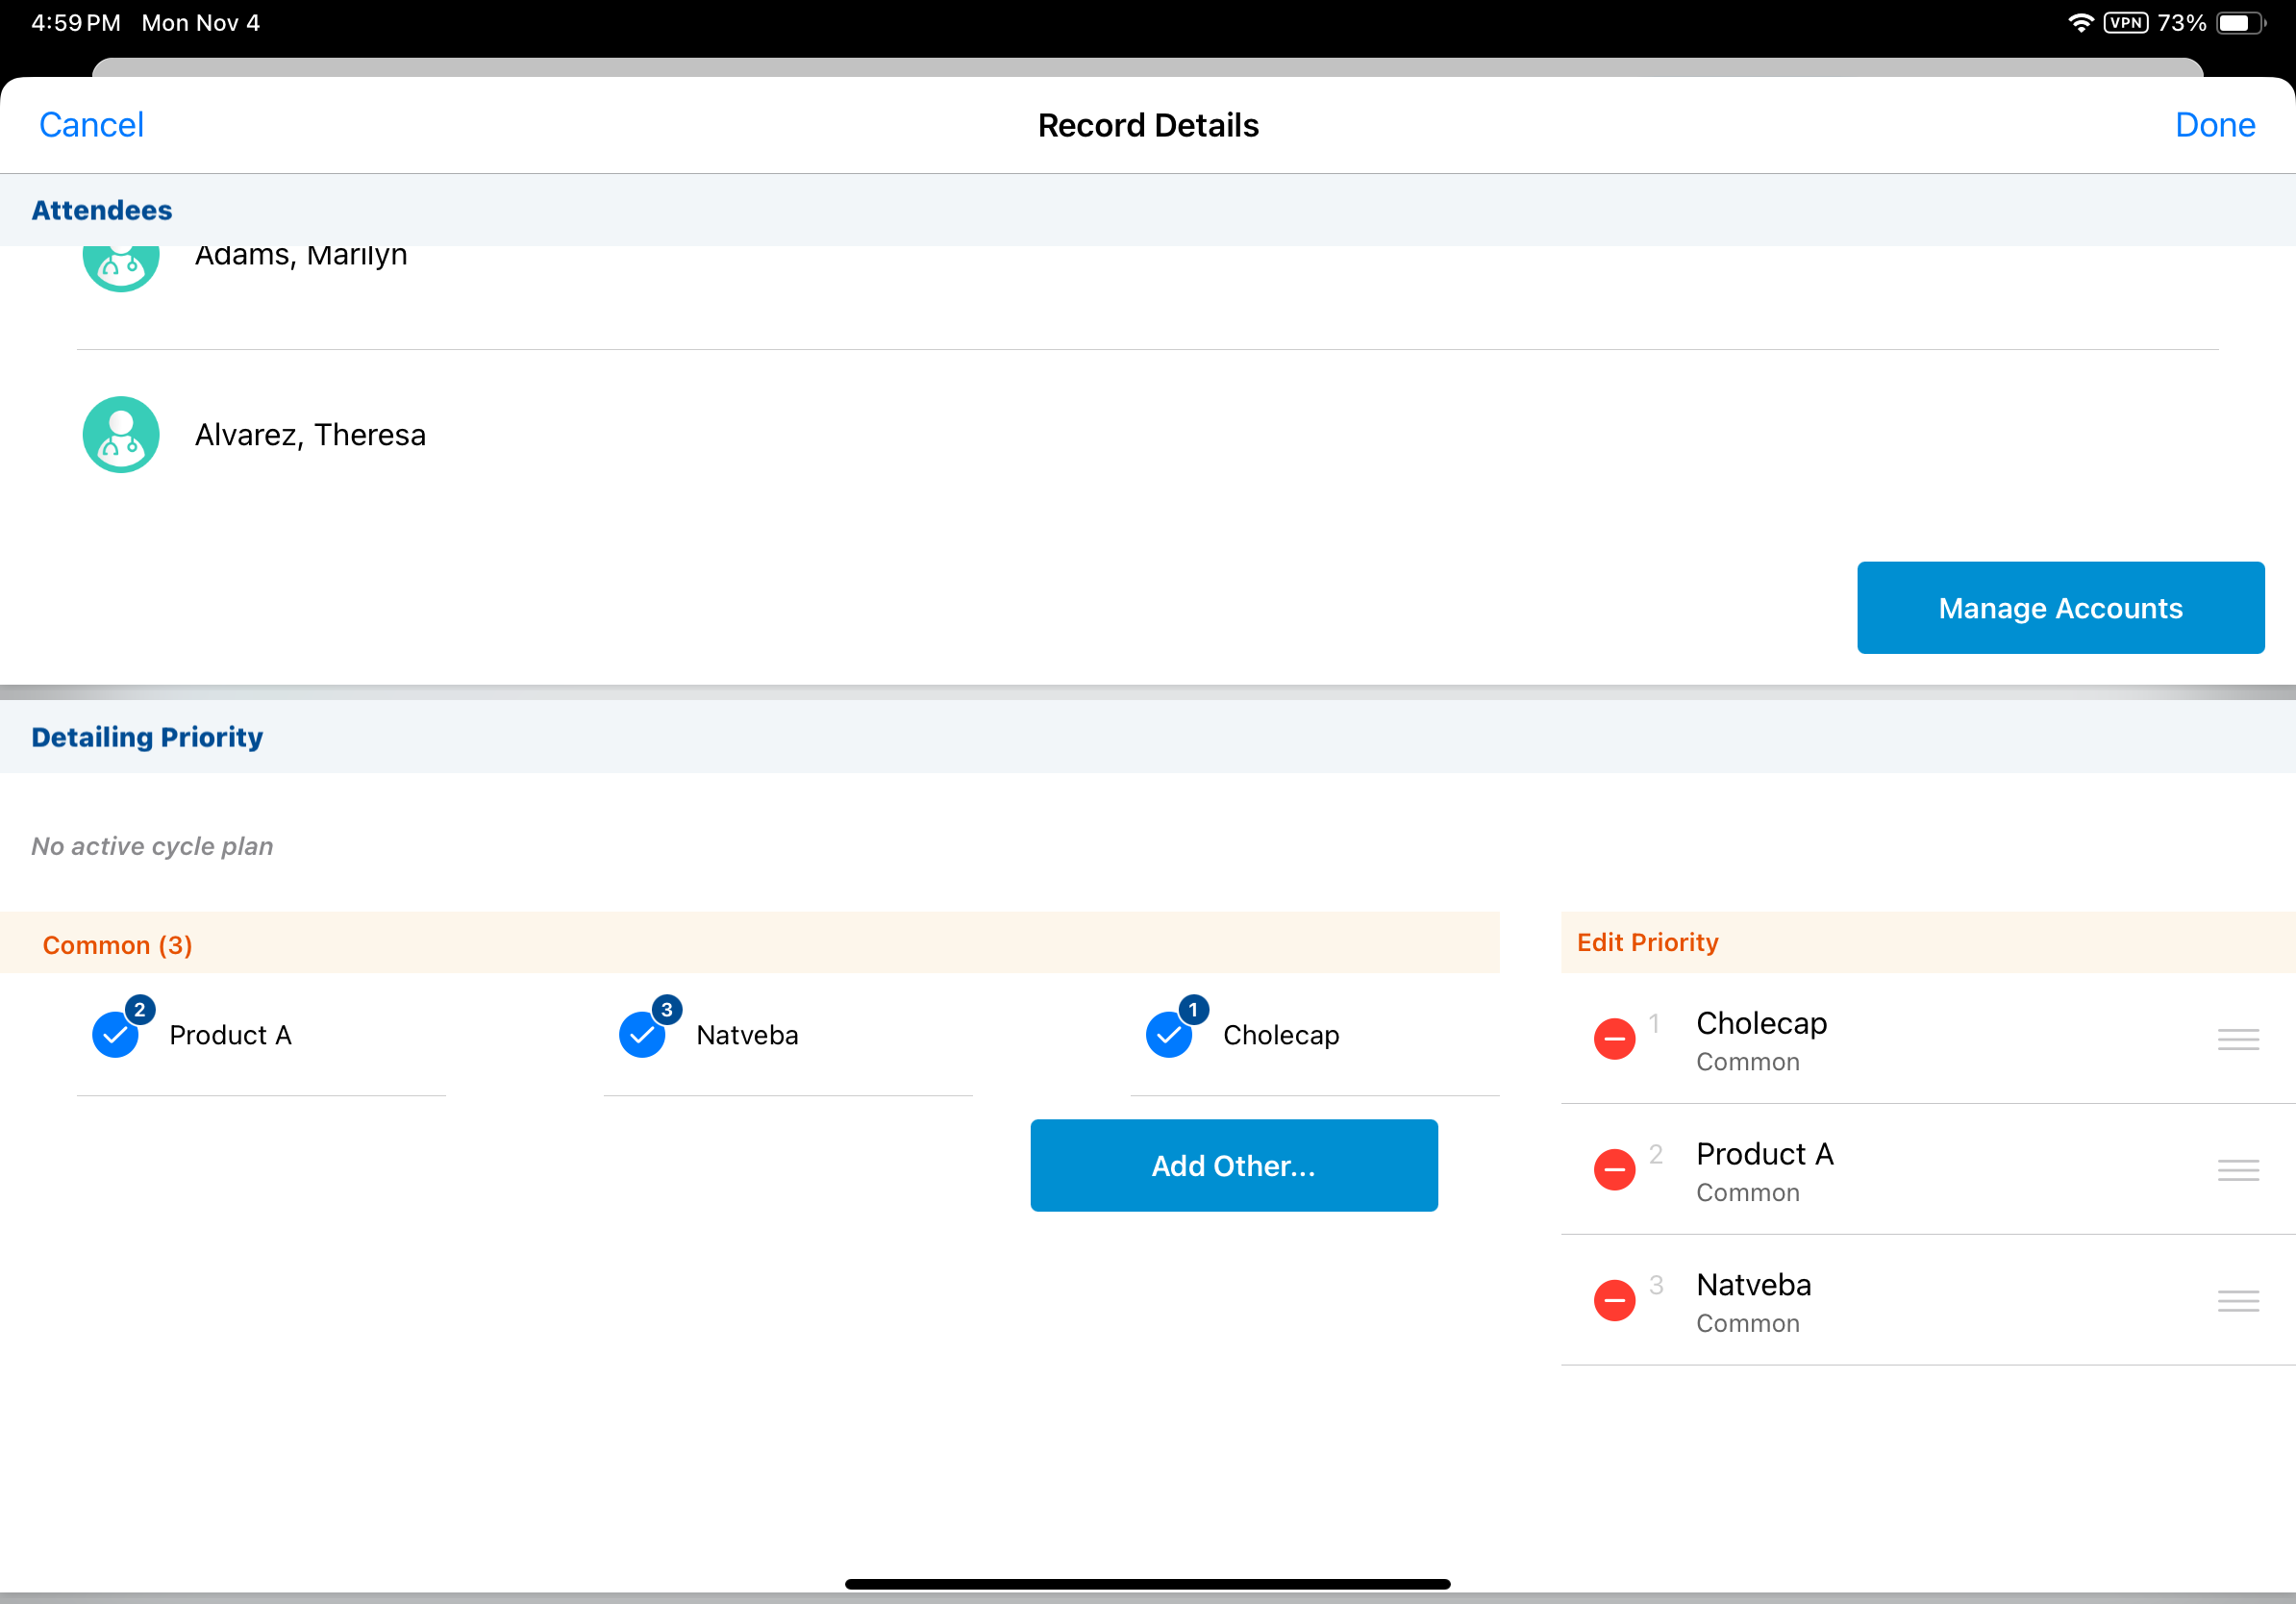The width and height of the screenshot is (2296, 1604).
Task: Tap Alvarez, Theresa doctor avatar icon
Action: tap(121, 435)
